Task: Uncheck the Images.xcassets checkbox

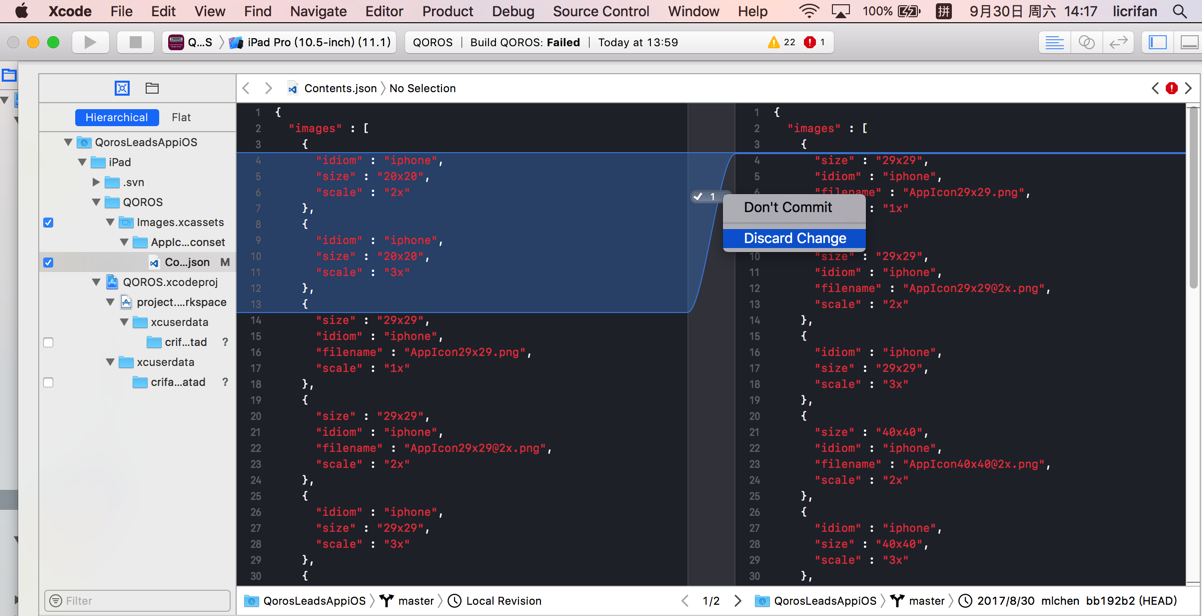Action: click(x=48, y=222)
